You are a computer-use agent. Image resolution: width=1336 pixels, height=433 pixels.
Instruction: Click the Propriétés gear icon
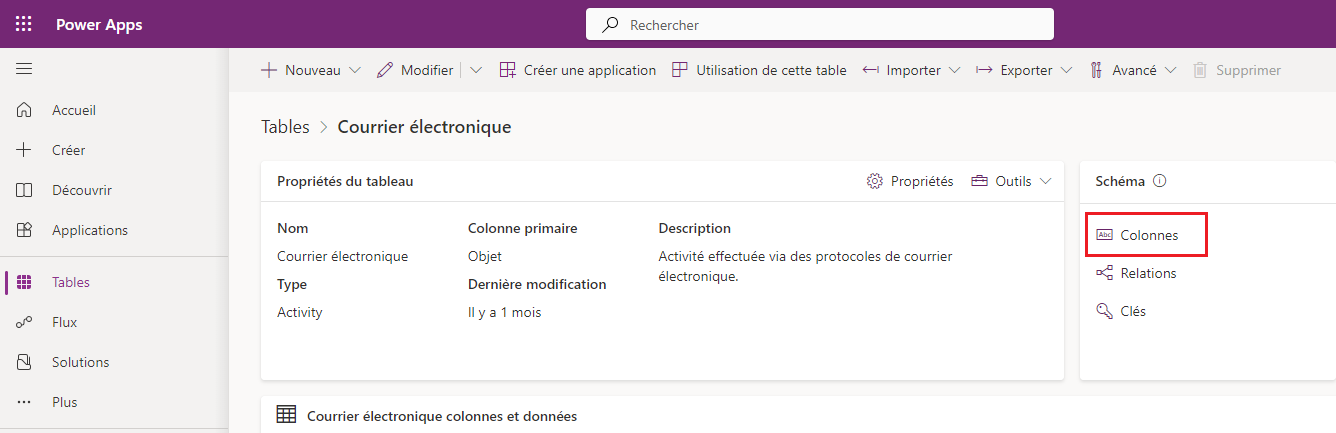(x=875, y=181)
